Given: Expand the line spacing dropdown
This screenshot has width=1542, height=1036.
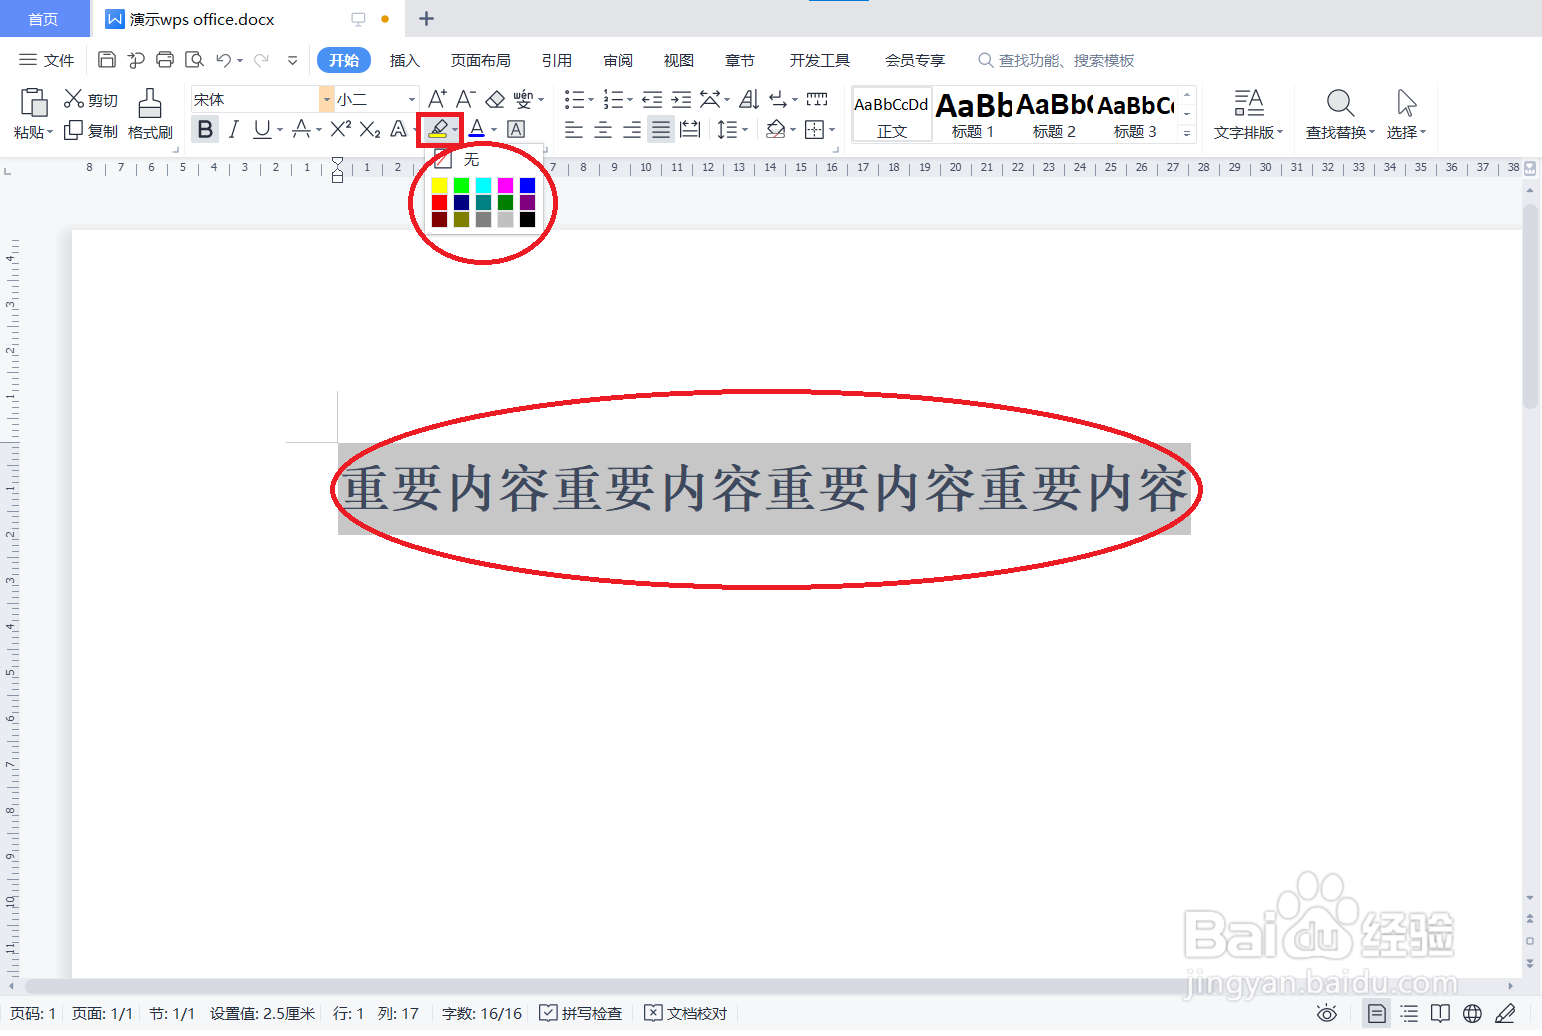Looking at the screenshot, I should tap(743, 129).
